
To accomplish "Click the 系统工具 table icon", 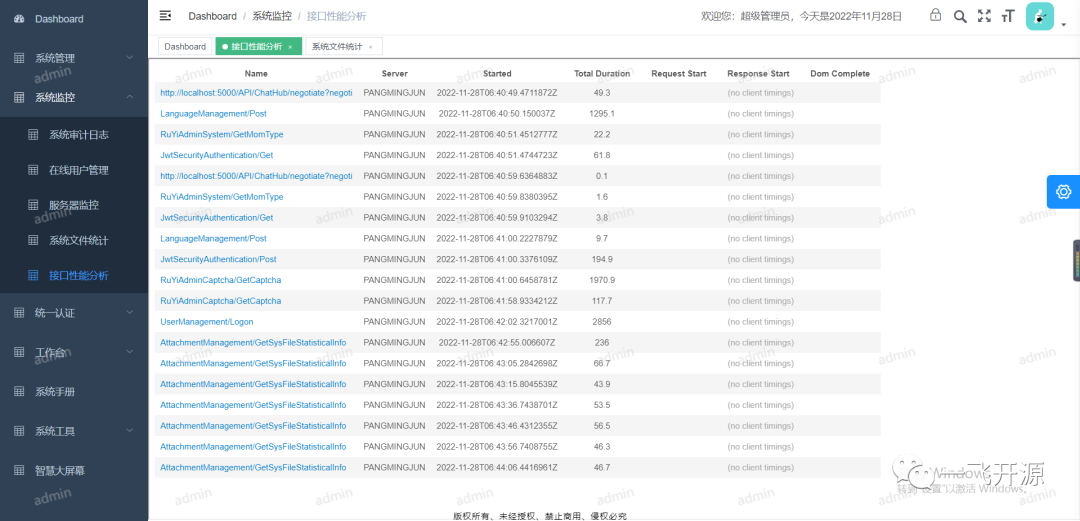I will coord(19,431).
